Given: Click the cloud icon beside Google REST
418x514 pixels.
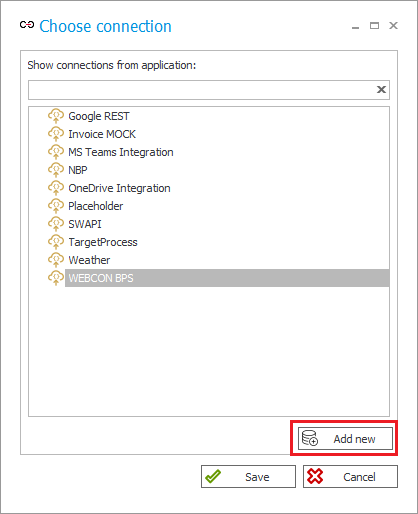Looking at the screenshot, I should click(x=56, y=116).
